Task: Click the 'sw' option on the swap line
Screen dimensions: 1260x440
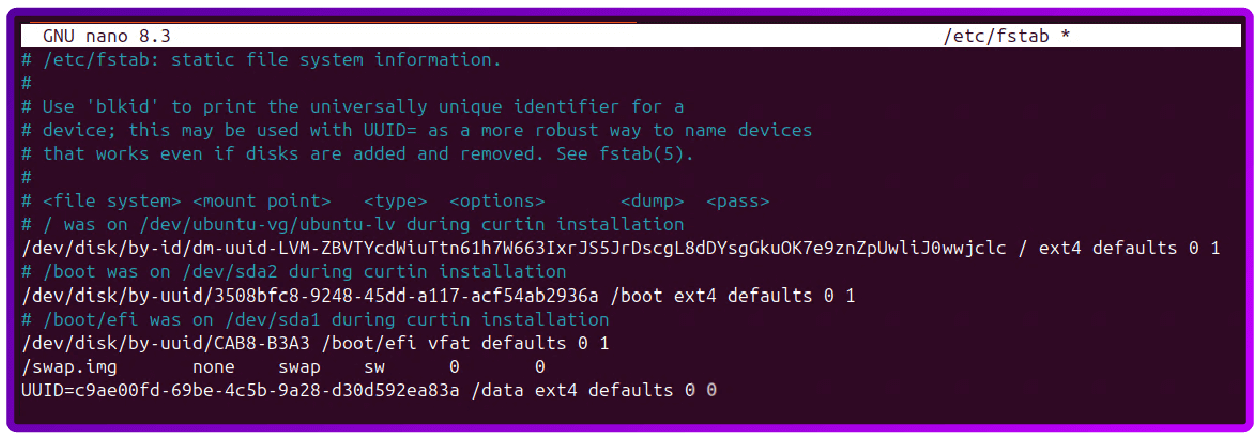Action: (375, 367)
